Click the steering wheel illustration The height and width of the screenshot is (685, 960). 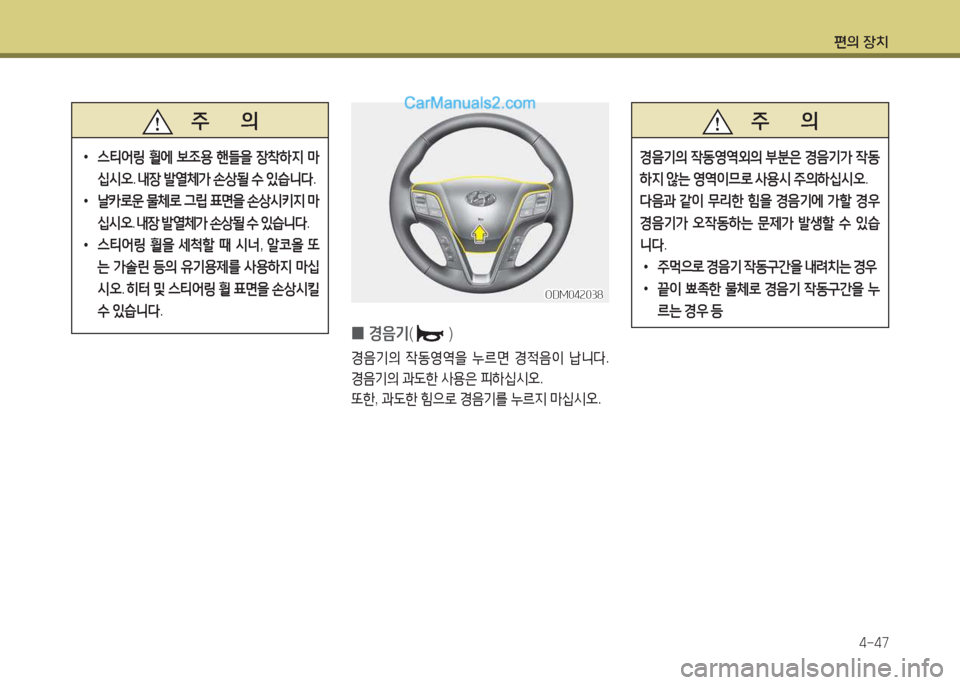coord(481,202)
